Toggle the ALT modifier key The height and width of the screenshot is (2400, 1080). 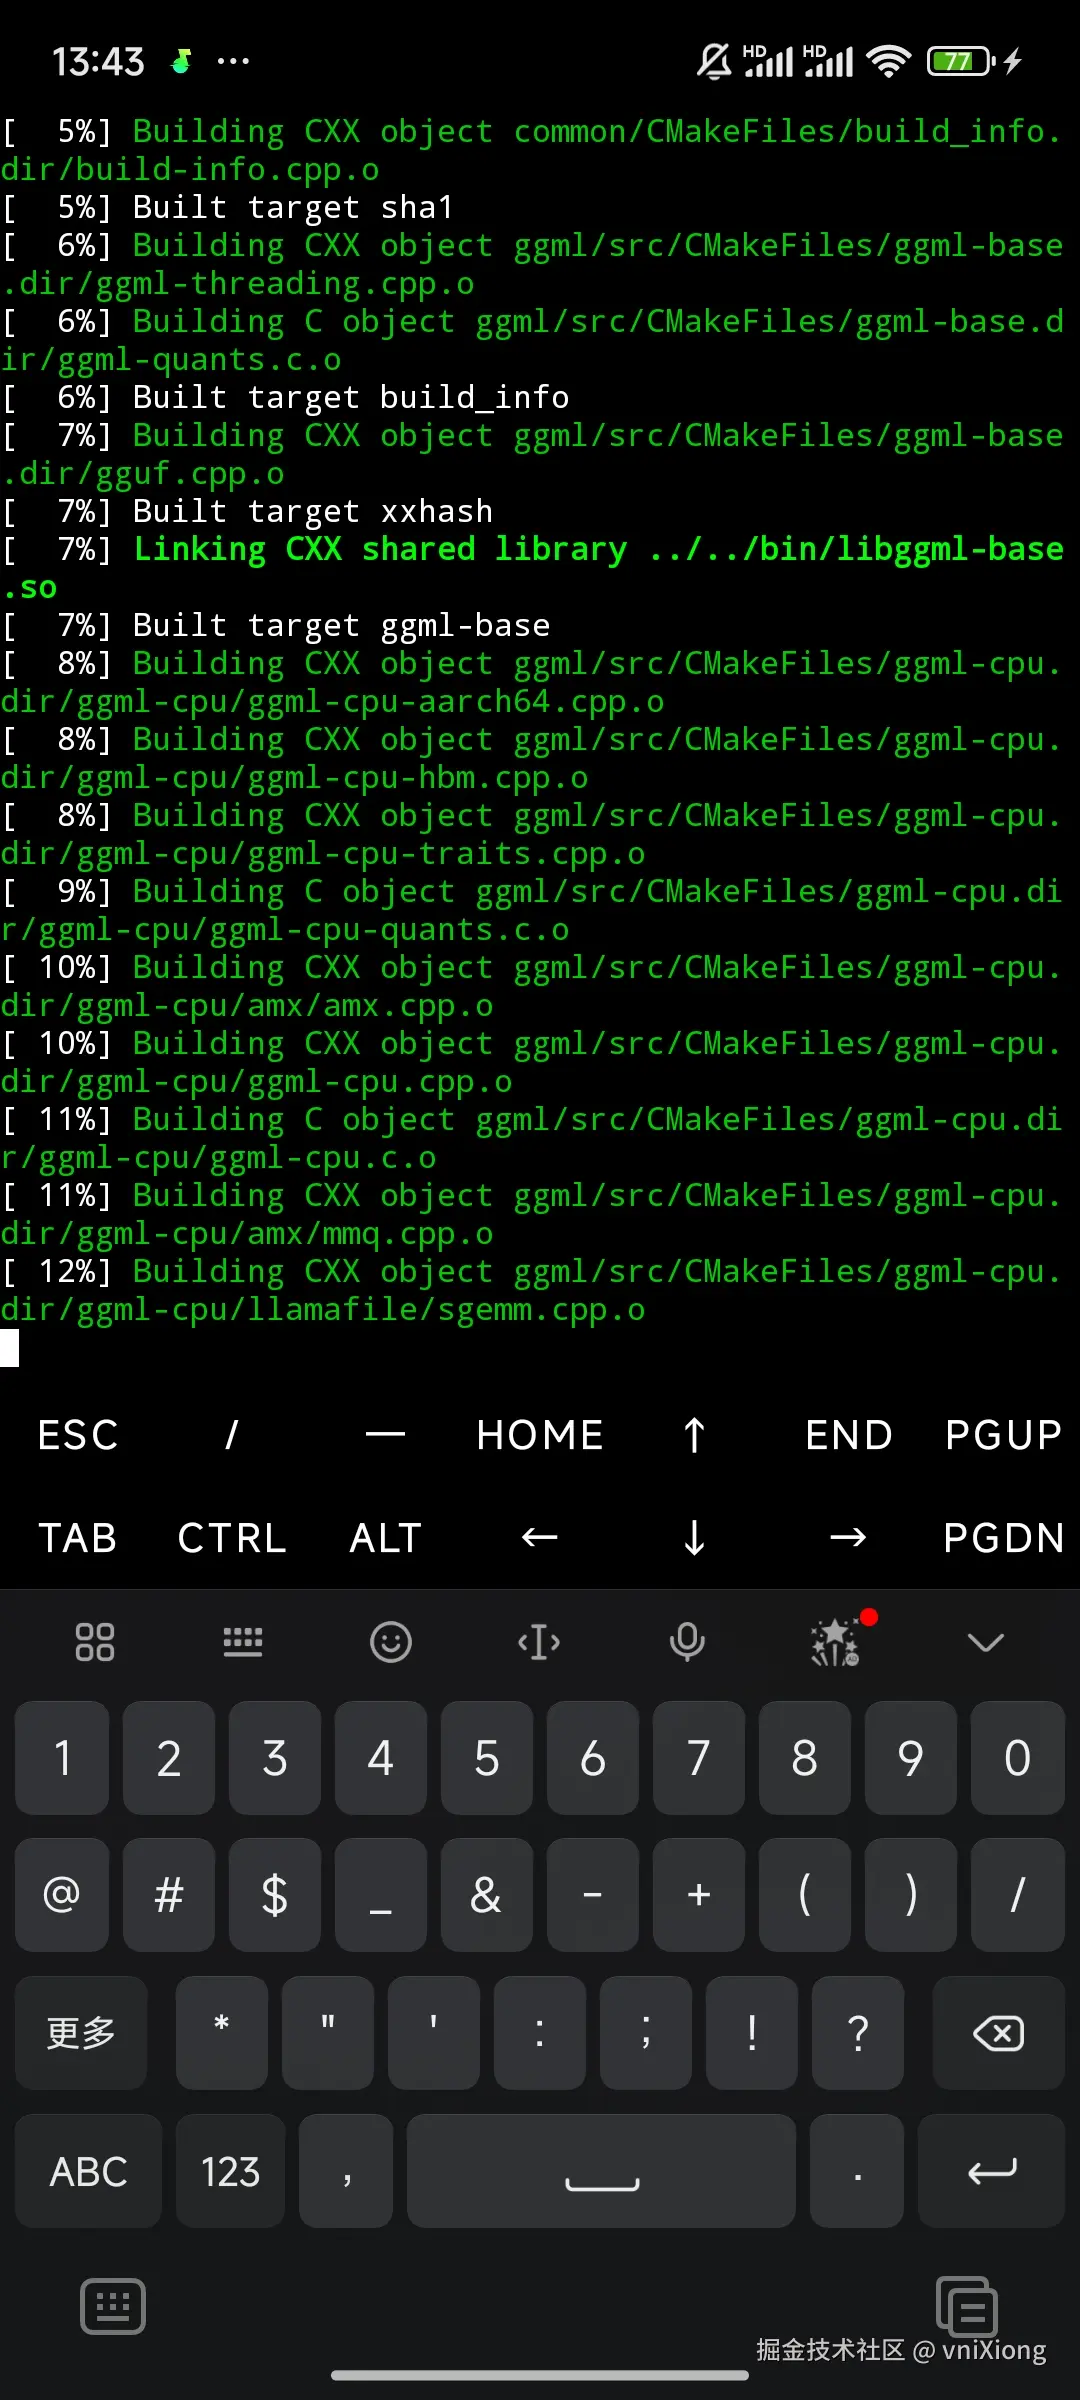tap(386, 1538)
